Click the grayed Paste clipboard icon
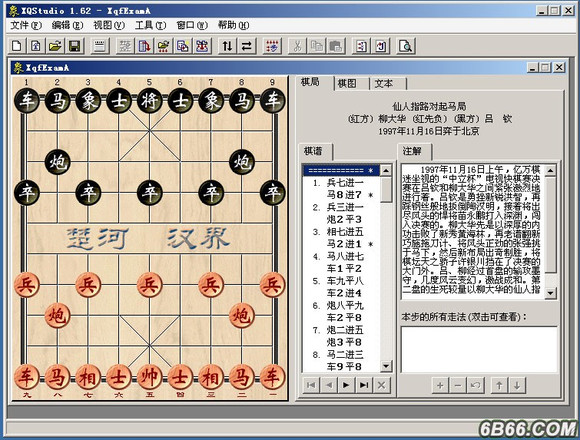The width and height of the screenshot is (580, 440). pos(335,46)
